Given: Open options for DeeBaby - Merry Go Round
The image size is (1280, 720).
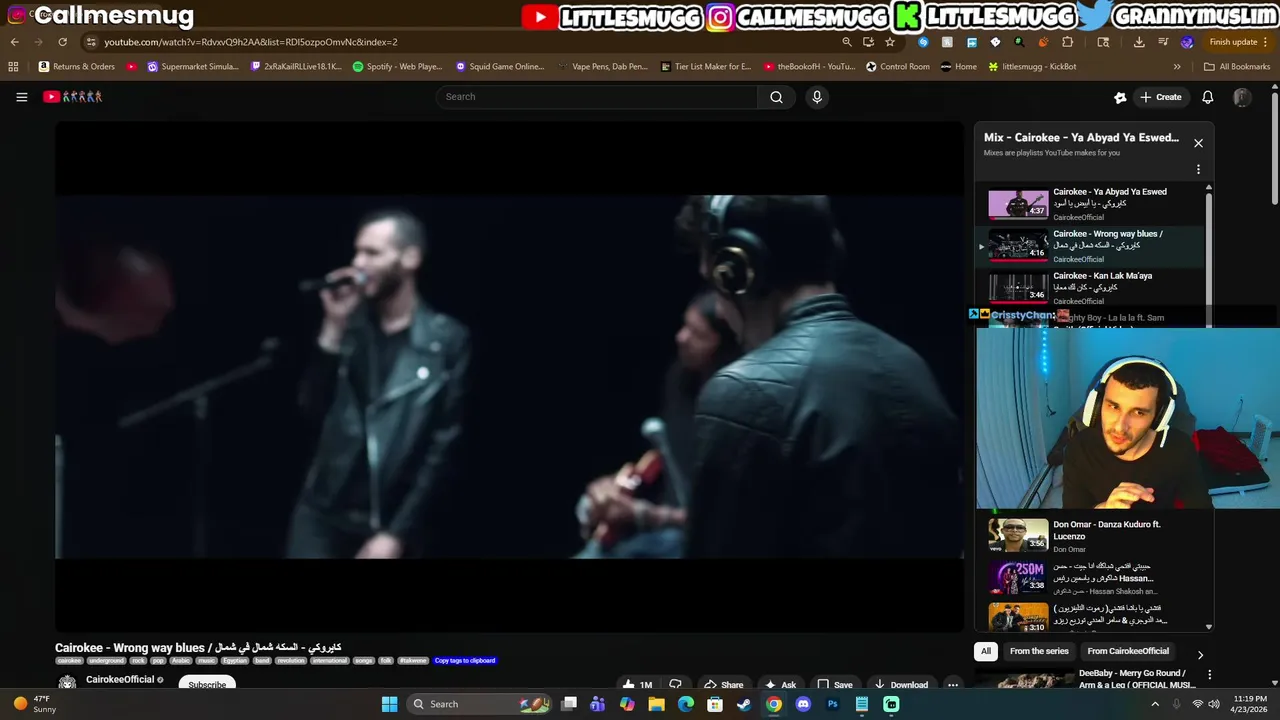Looking at the screenshot, I should click(x=1209, y=675).
